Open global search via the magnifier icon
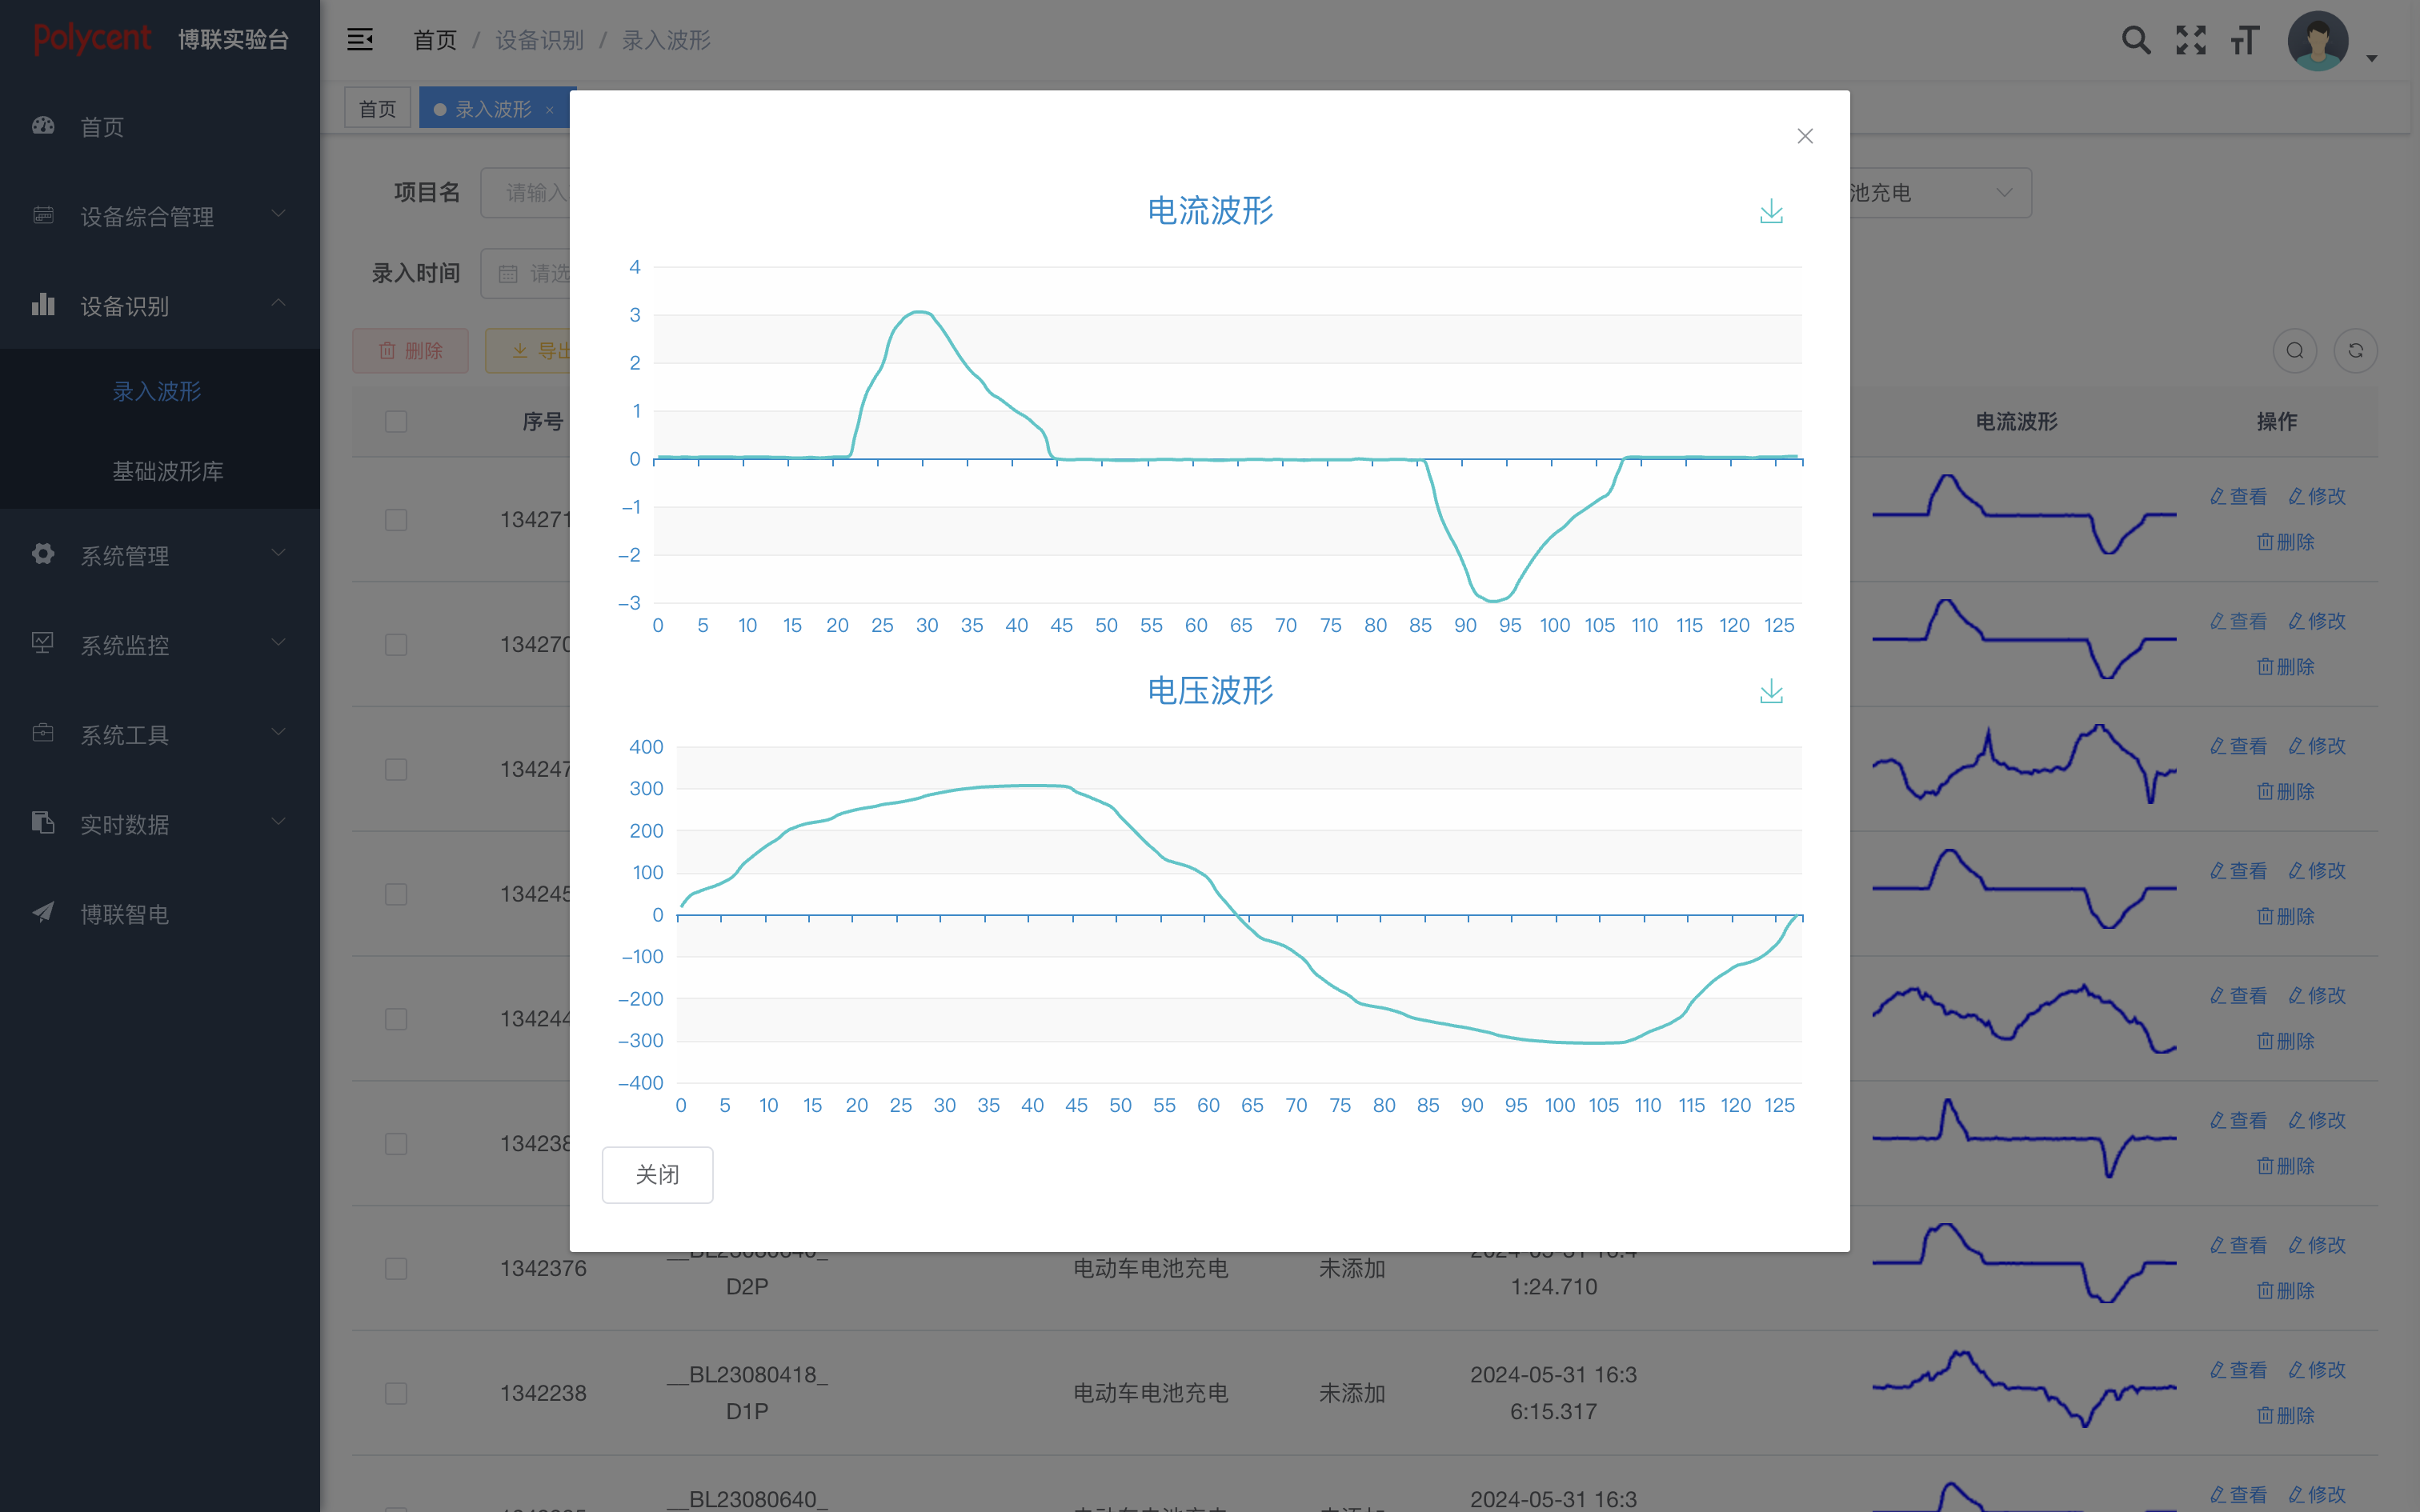Screen dimensions: 2420x1512 [x=2135, y=40]
